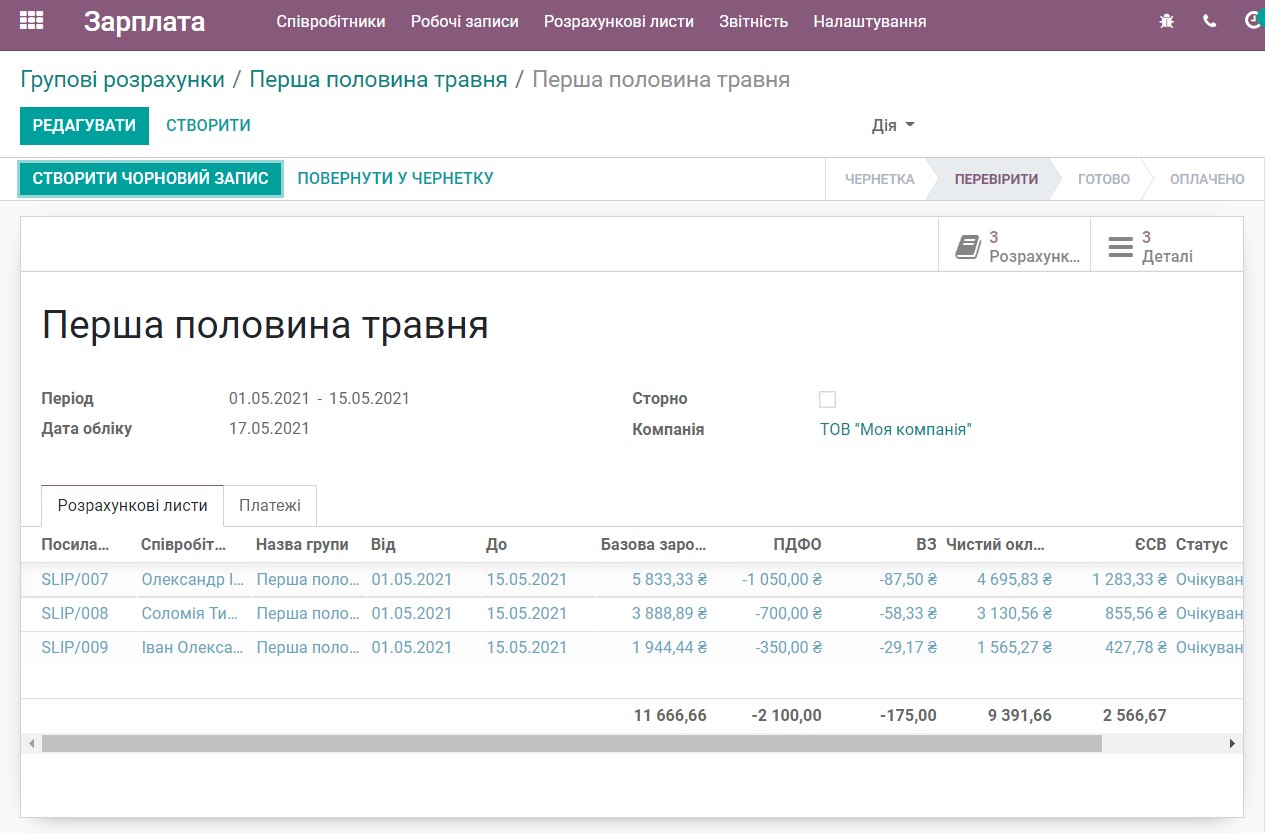Viewport: 1265px width, 833px height.
Task: Open the Деталі panel with list icon
Action: coord(1165,244)
